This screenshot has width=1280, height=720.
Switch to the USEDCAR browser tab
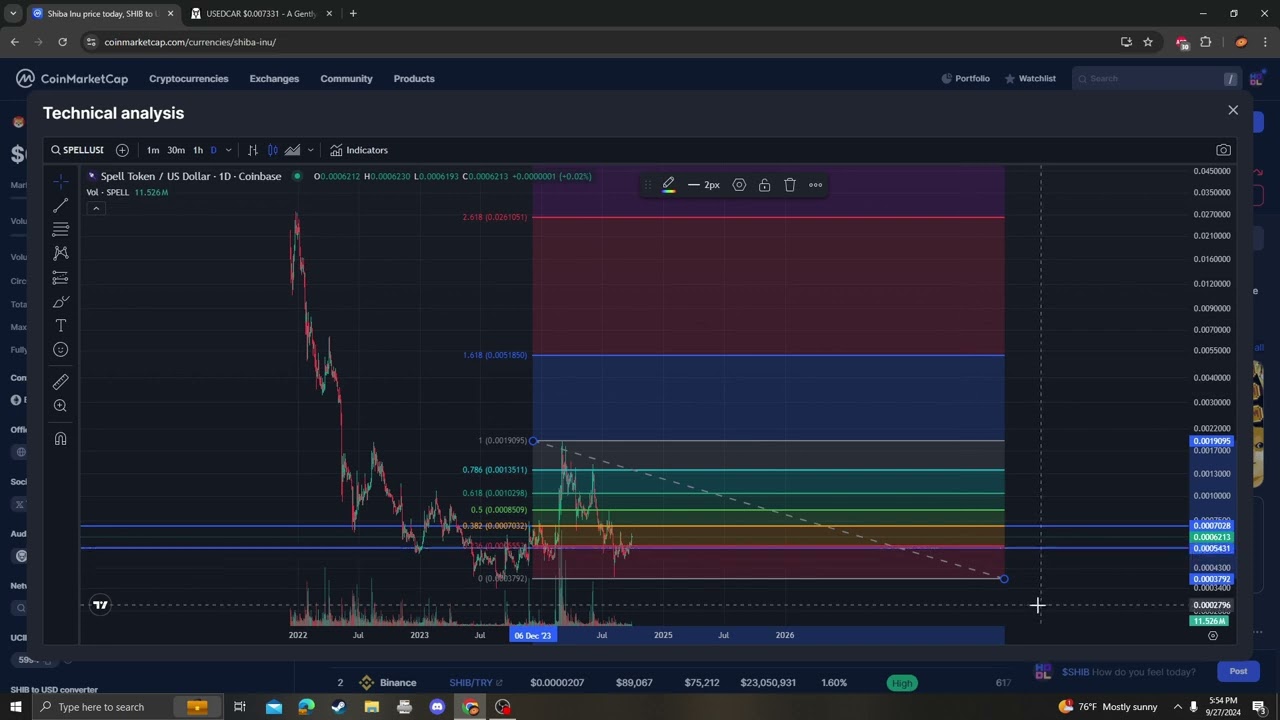(x=260, y=14)
